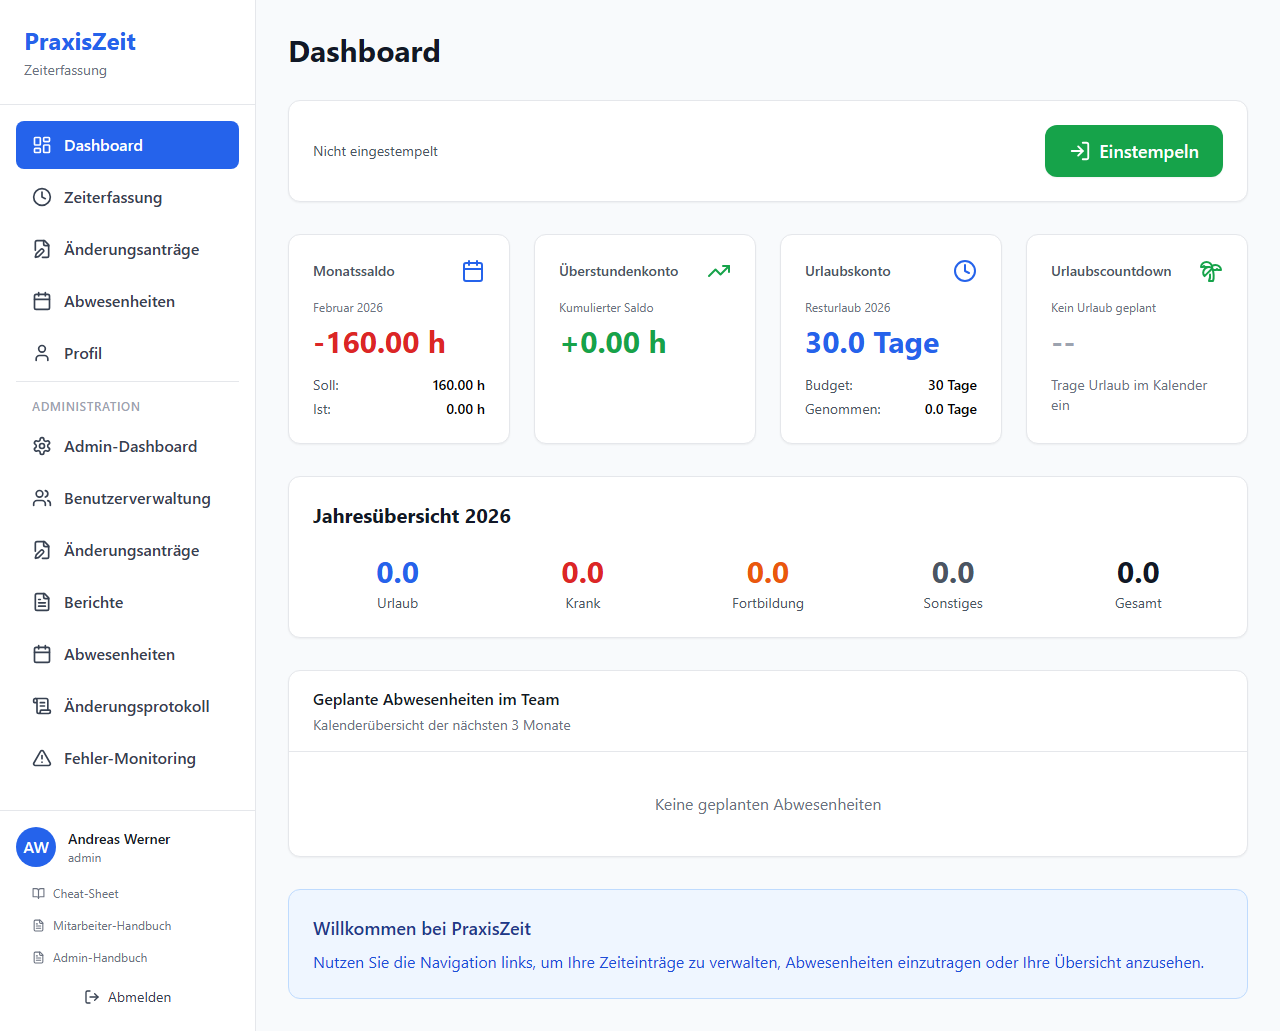
Task: Click the logout arrow icon beside Abmelden
Action: pos(92,997)
